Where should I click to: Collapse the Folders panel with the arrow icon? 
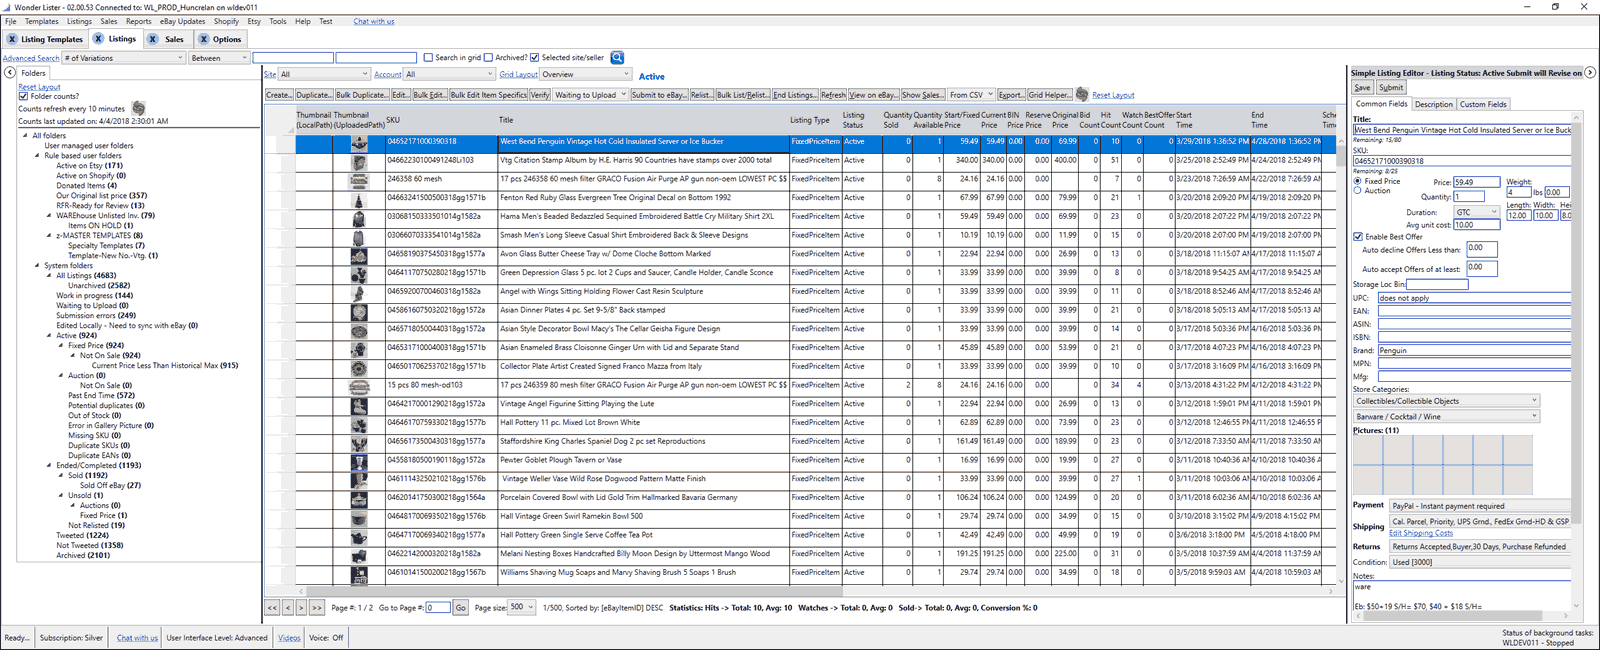coord(10,73)
